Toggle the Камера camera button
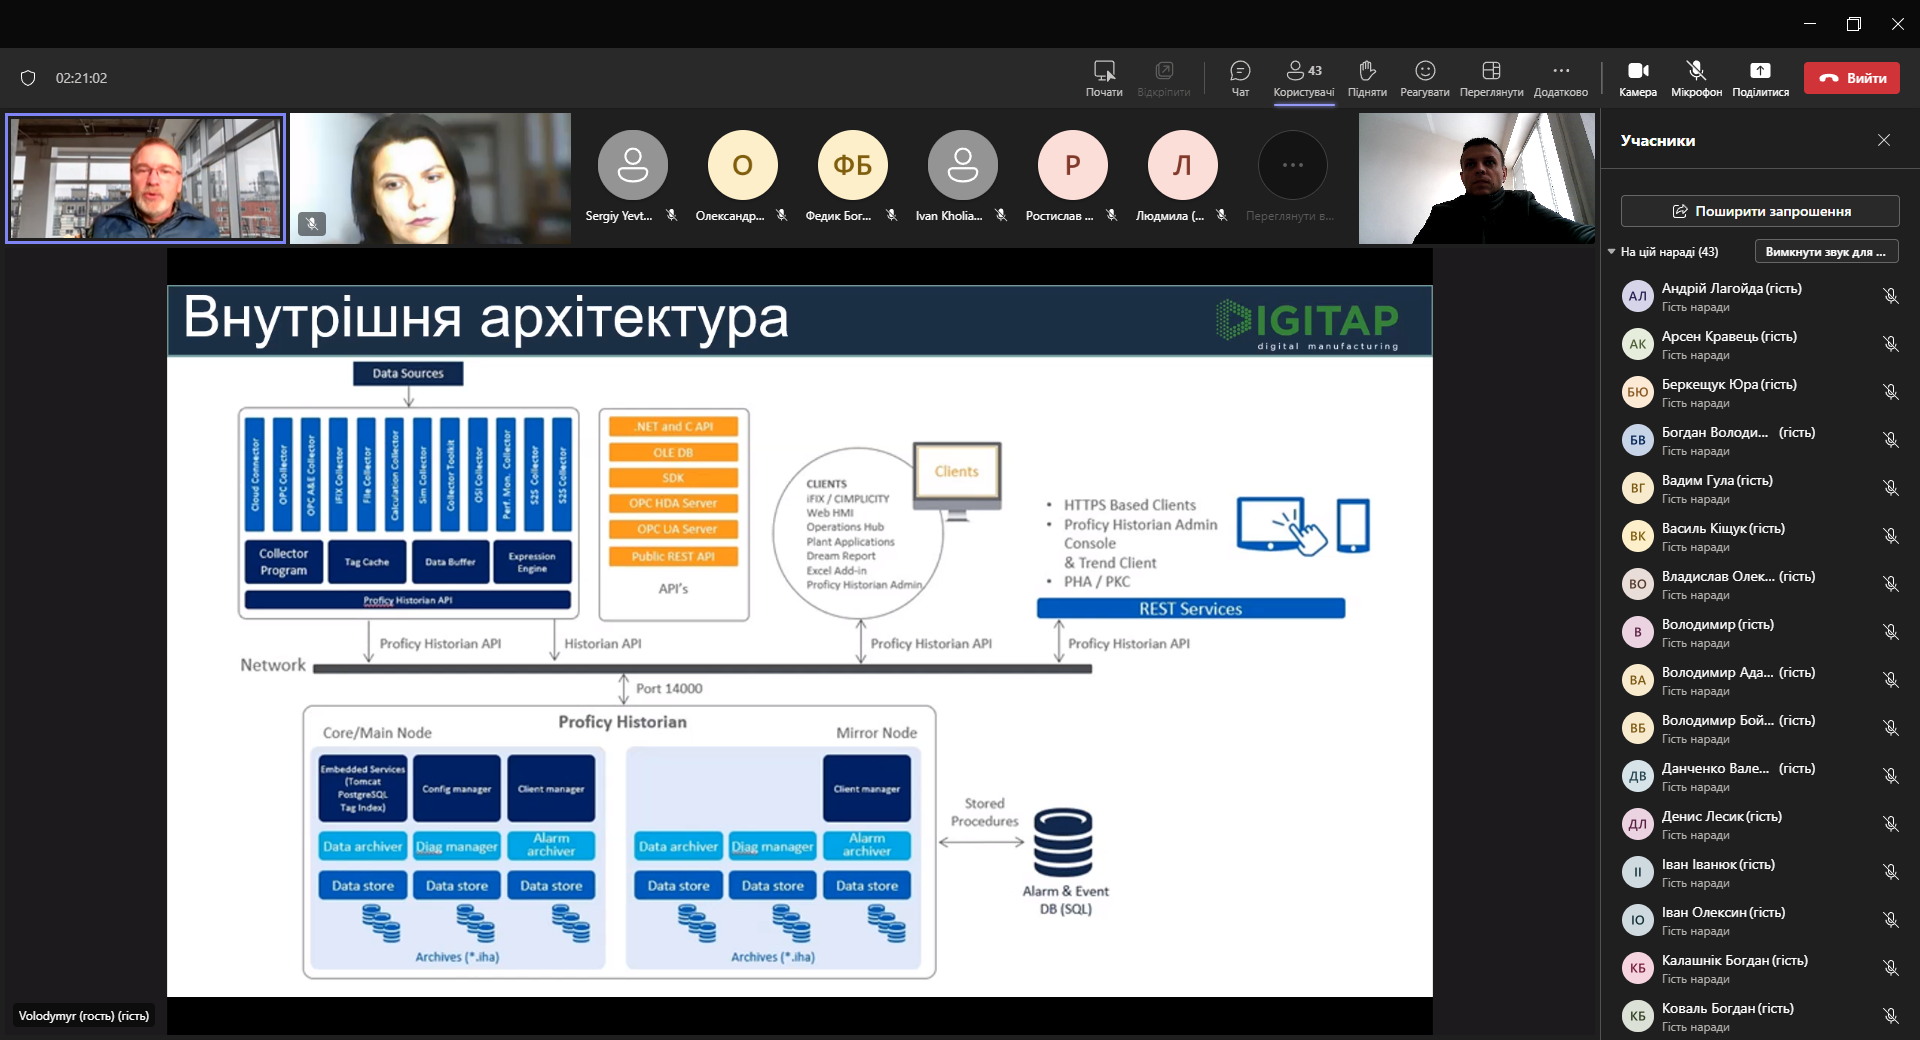 pos(1638,78)
